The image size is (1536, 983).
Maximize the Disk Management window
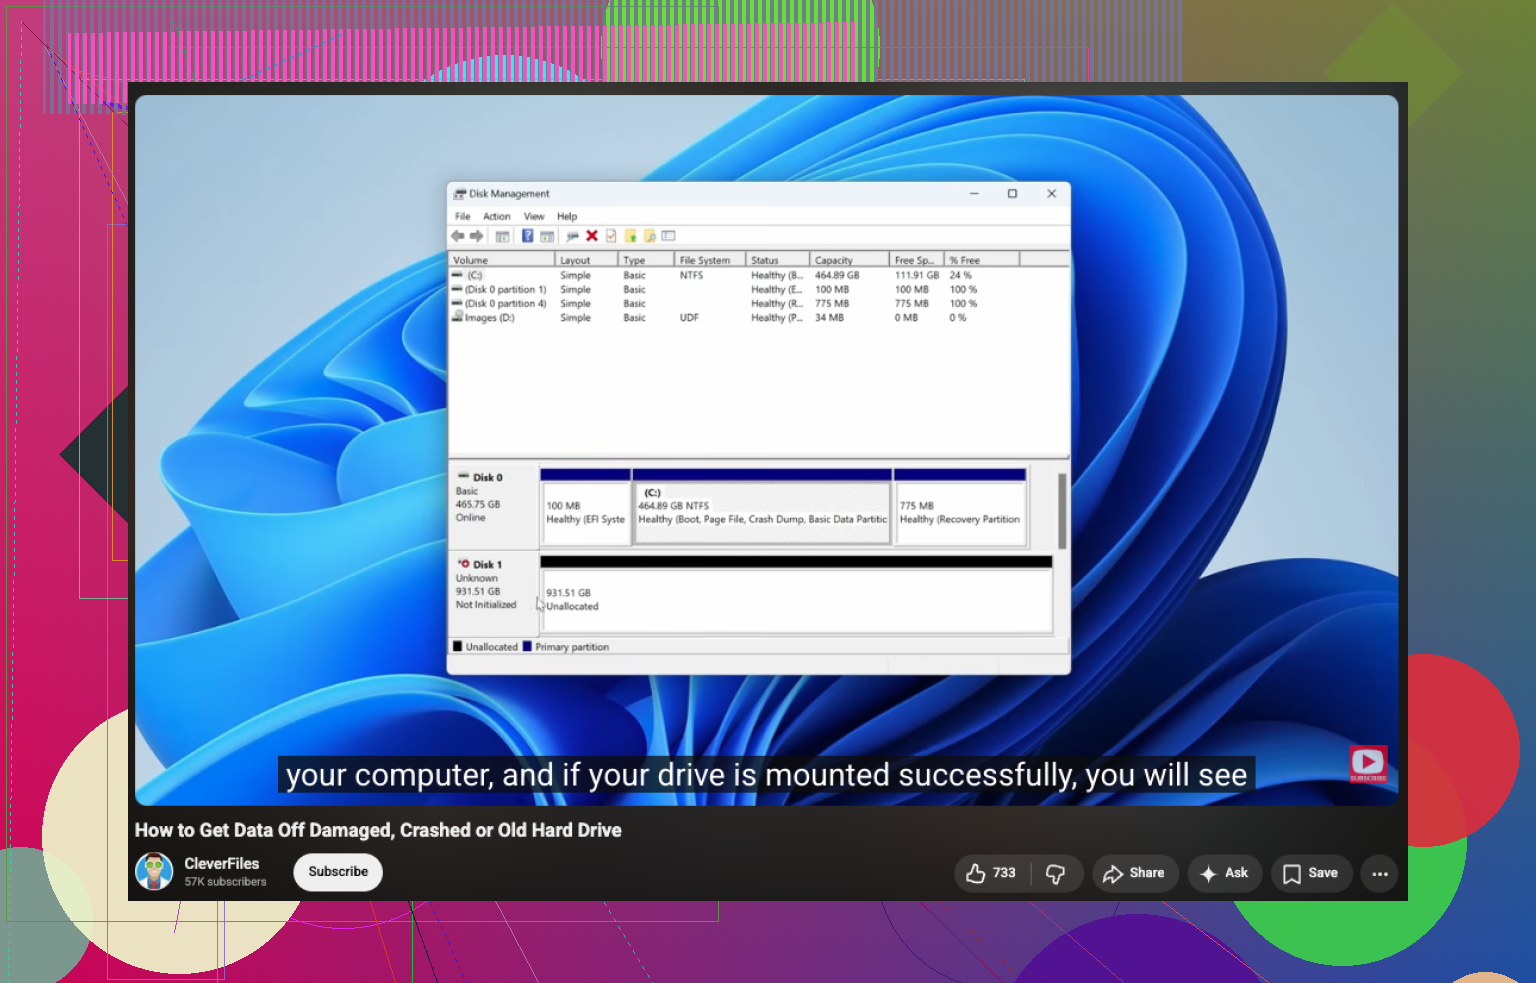[1012, 194]
